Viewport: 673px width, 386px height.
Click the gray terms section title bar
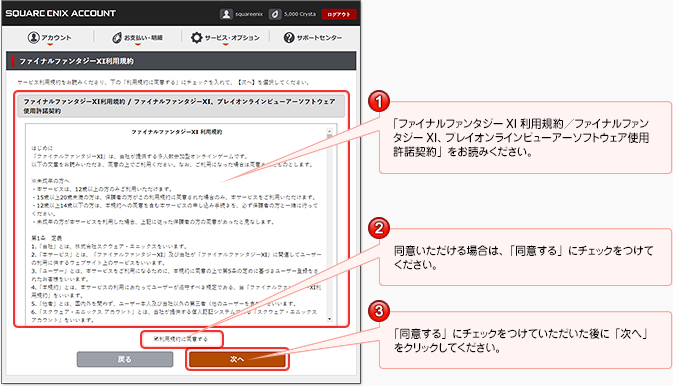click(x=181, y=106)
